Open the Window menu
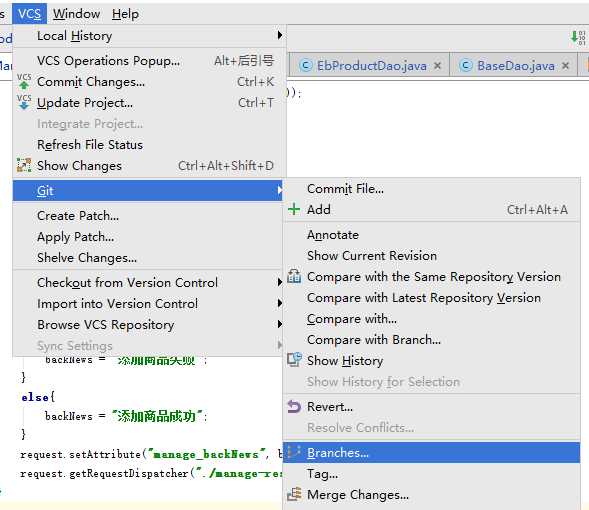 point(76,14)
